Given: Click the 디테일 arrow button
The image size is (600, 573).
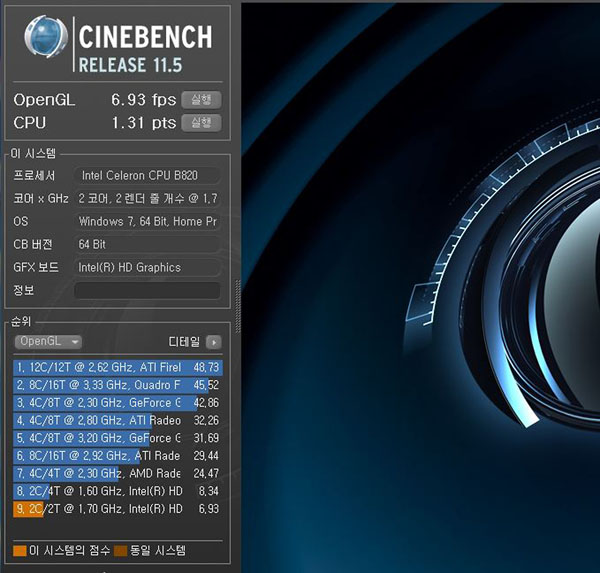Looking at the screenshot, I should (214, 342).
